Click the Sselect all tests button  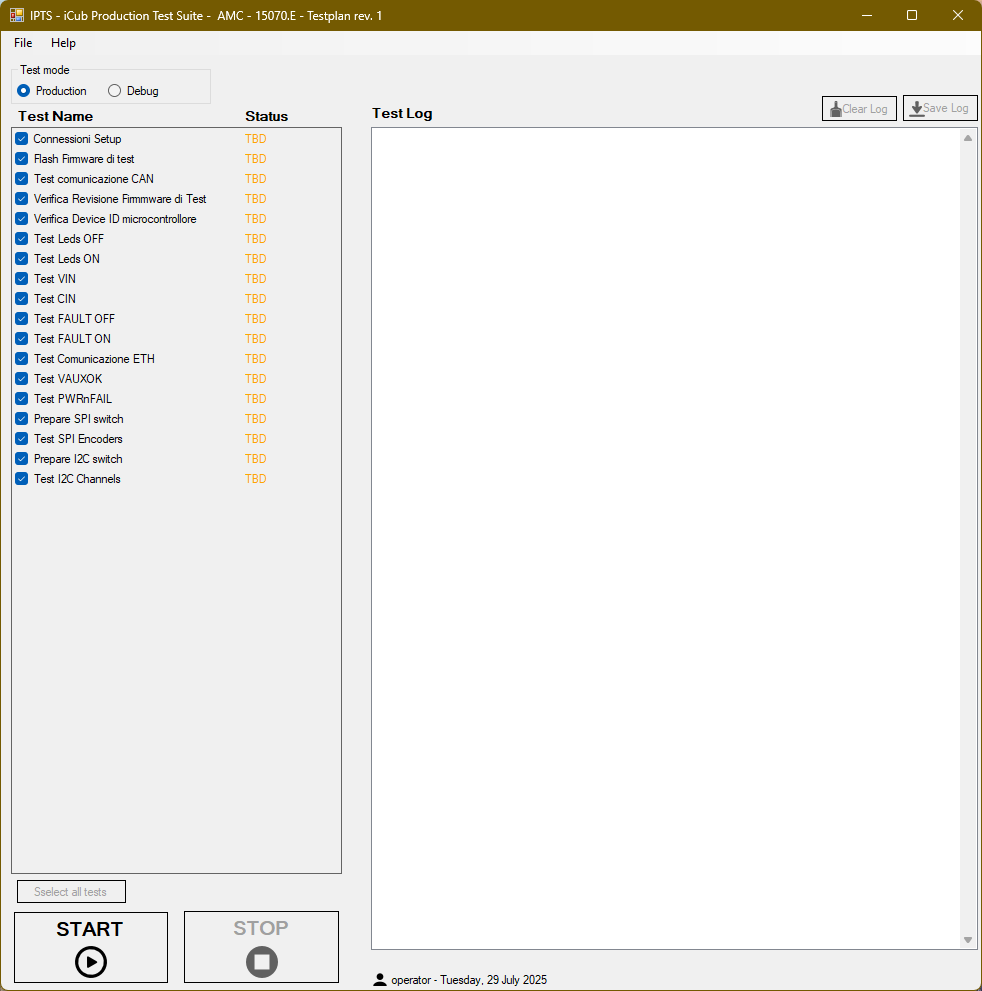(71, 892)
